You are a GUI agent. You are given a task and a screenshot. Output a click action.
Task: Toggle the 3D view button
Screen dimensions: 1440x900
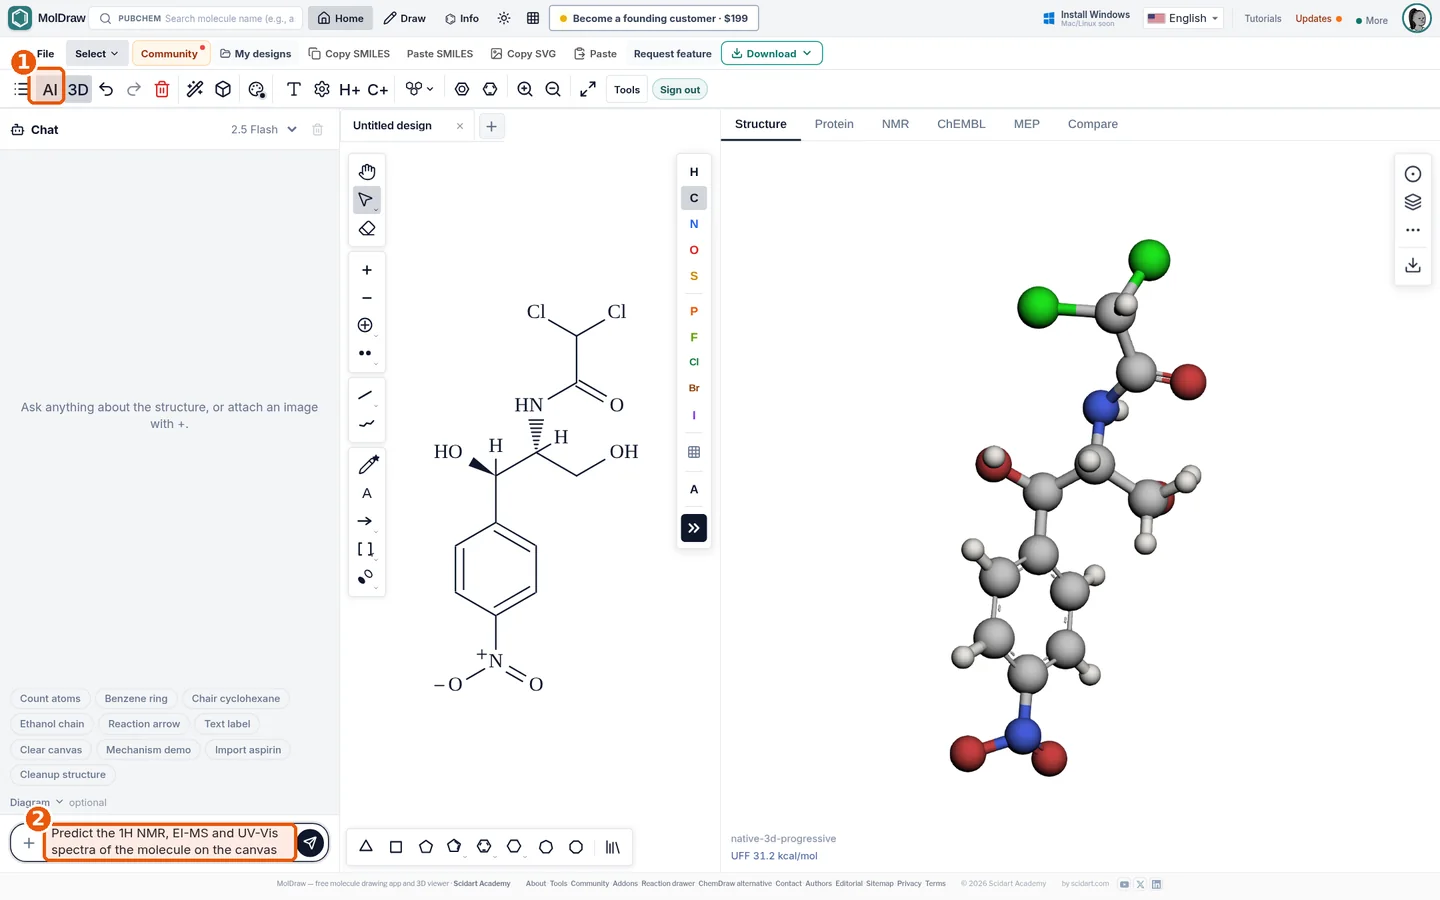click(x=78, y=89)
